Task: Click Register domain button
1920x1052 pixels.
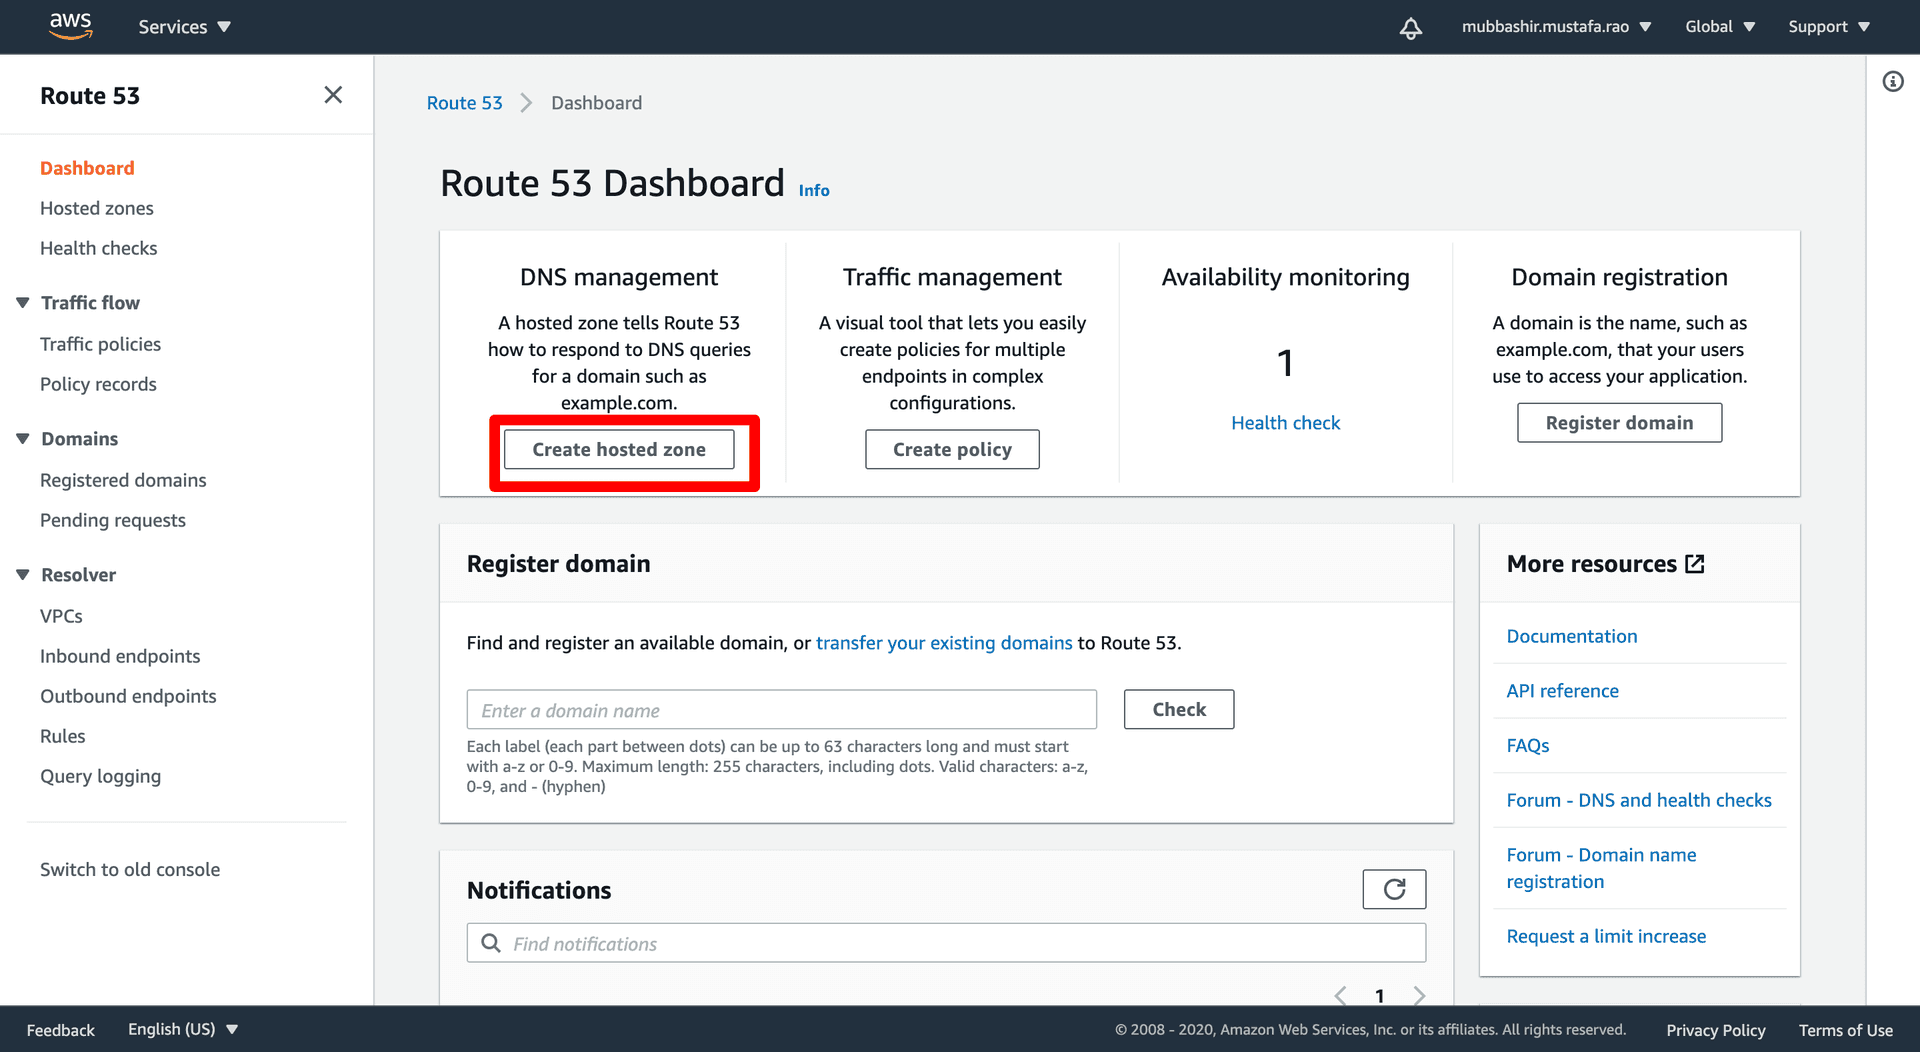Action: click(x=1619, y=422)
